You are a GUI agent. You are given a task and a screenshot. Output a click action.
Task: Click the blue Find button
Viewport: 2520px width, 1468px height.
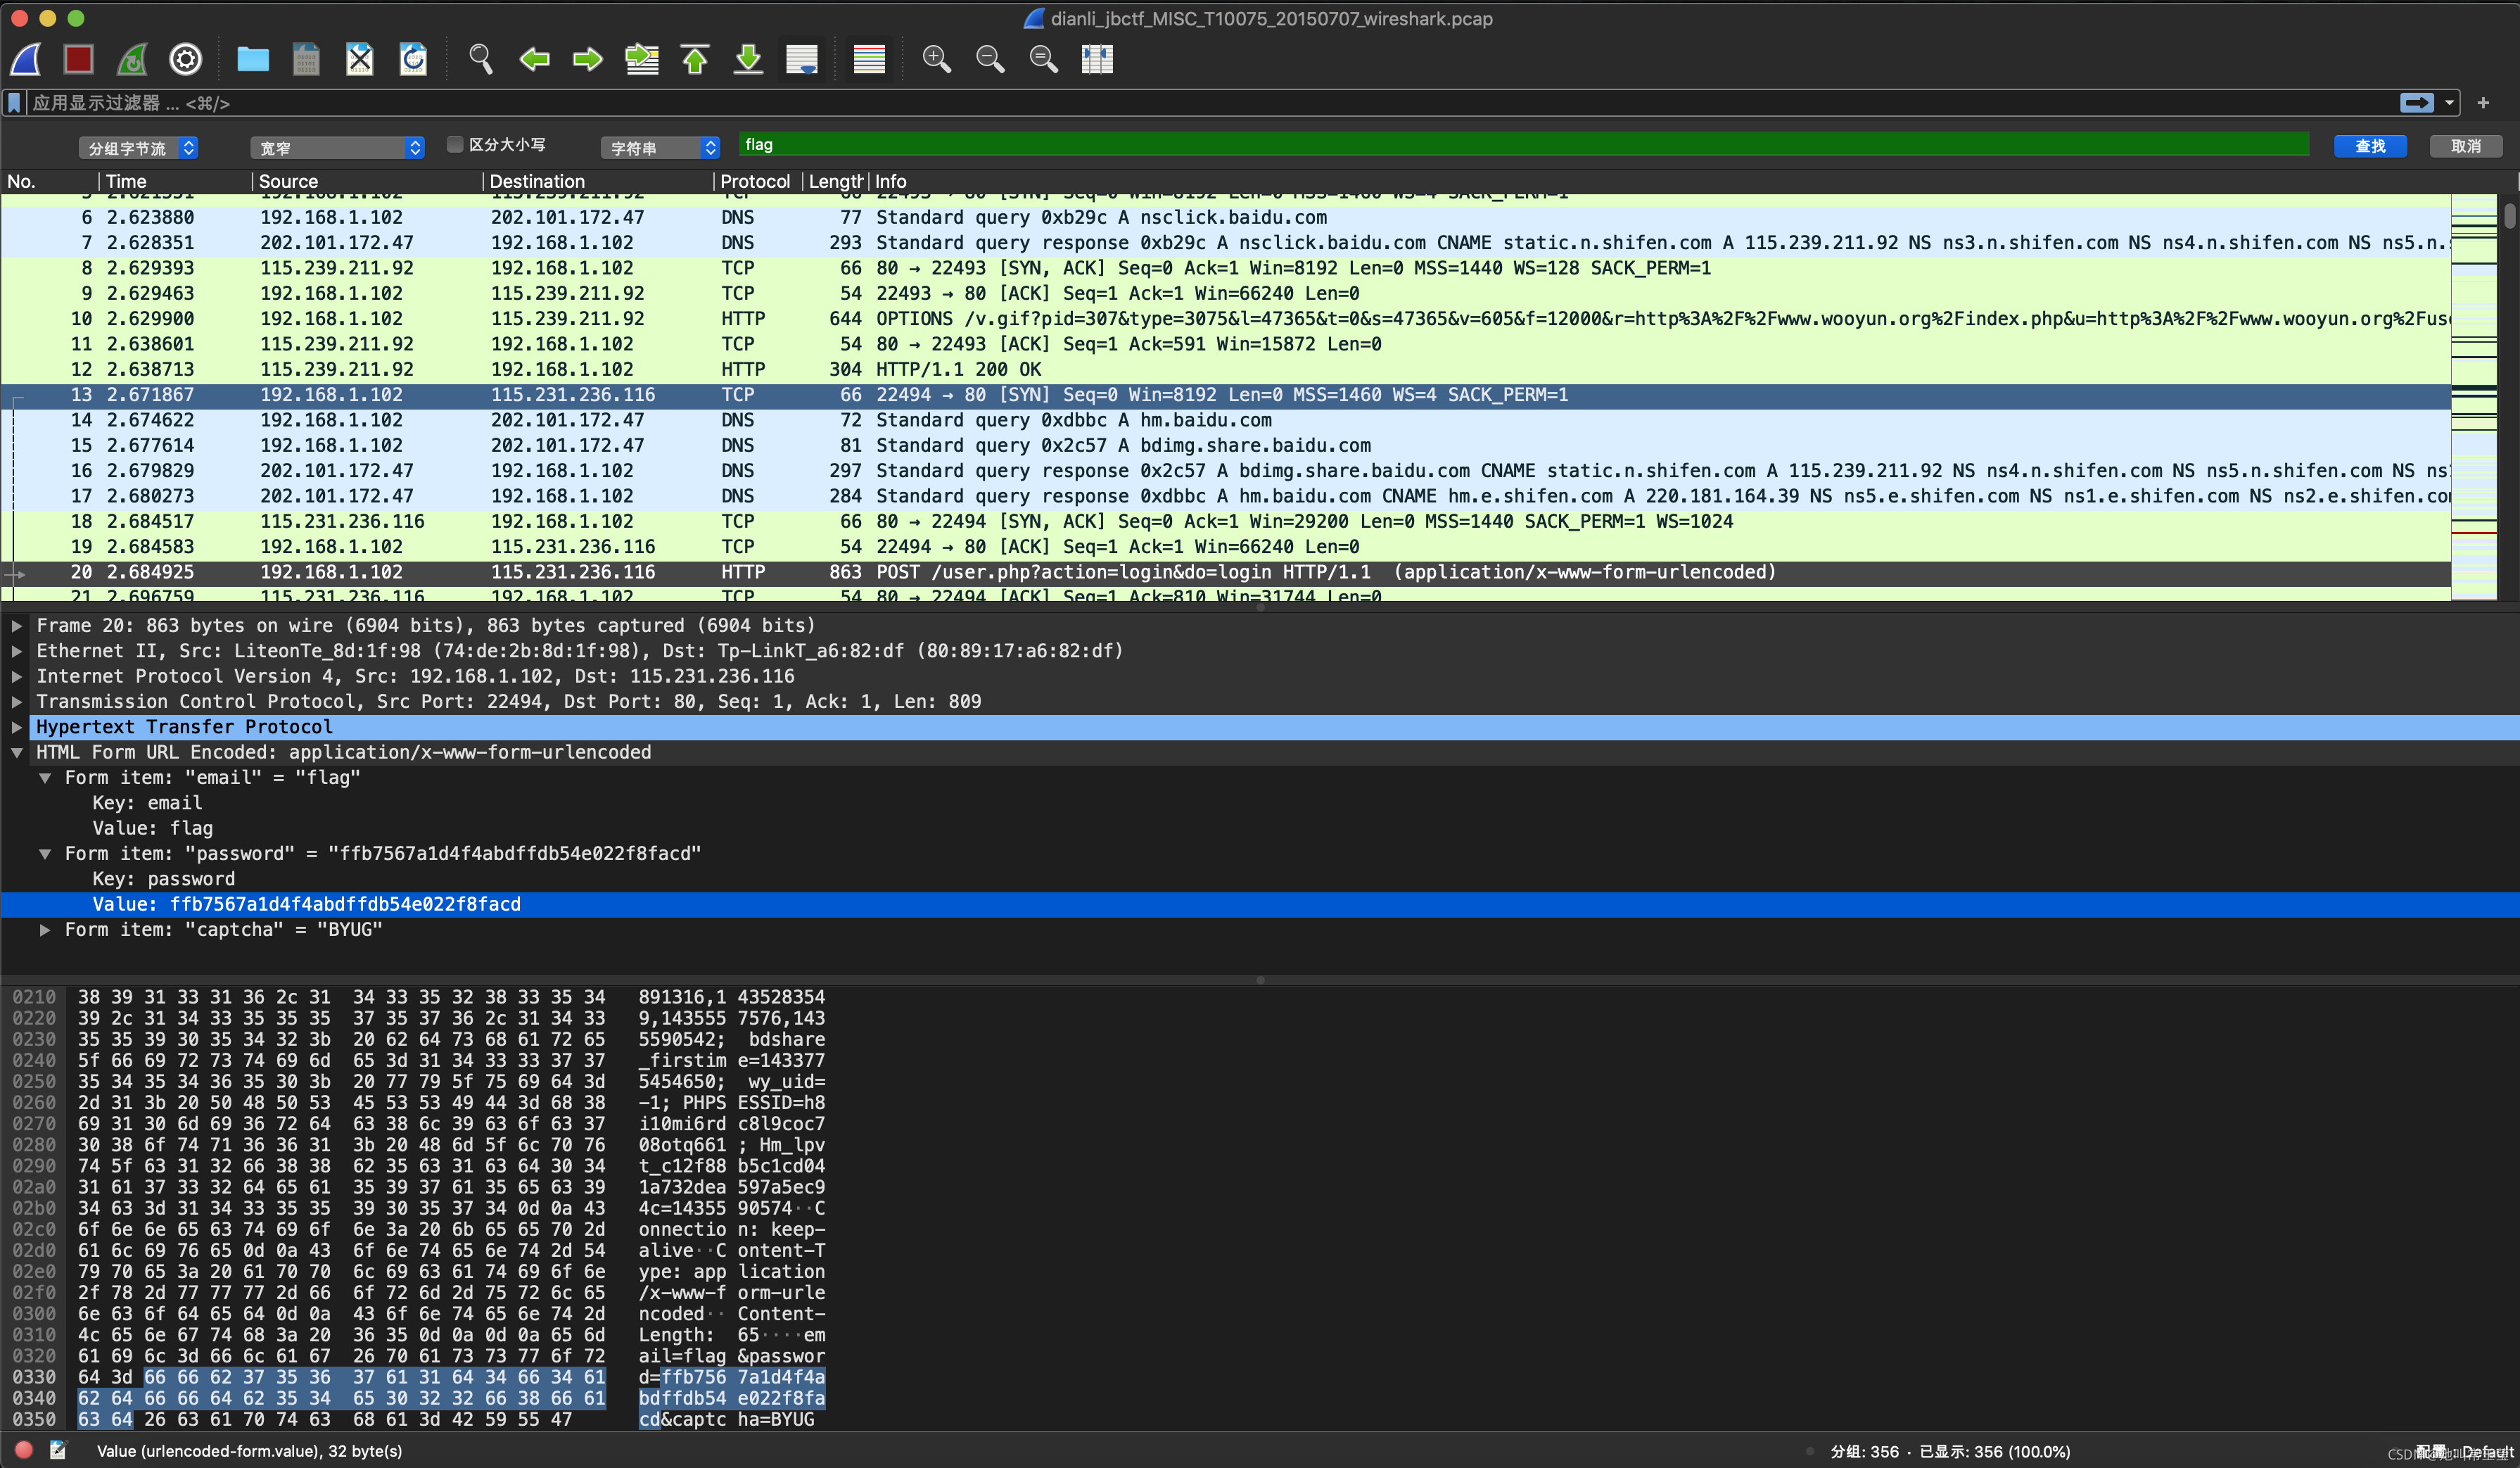(x=2370, y=146)
